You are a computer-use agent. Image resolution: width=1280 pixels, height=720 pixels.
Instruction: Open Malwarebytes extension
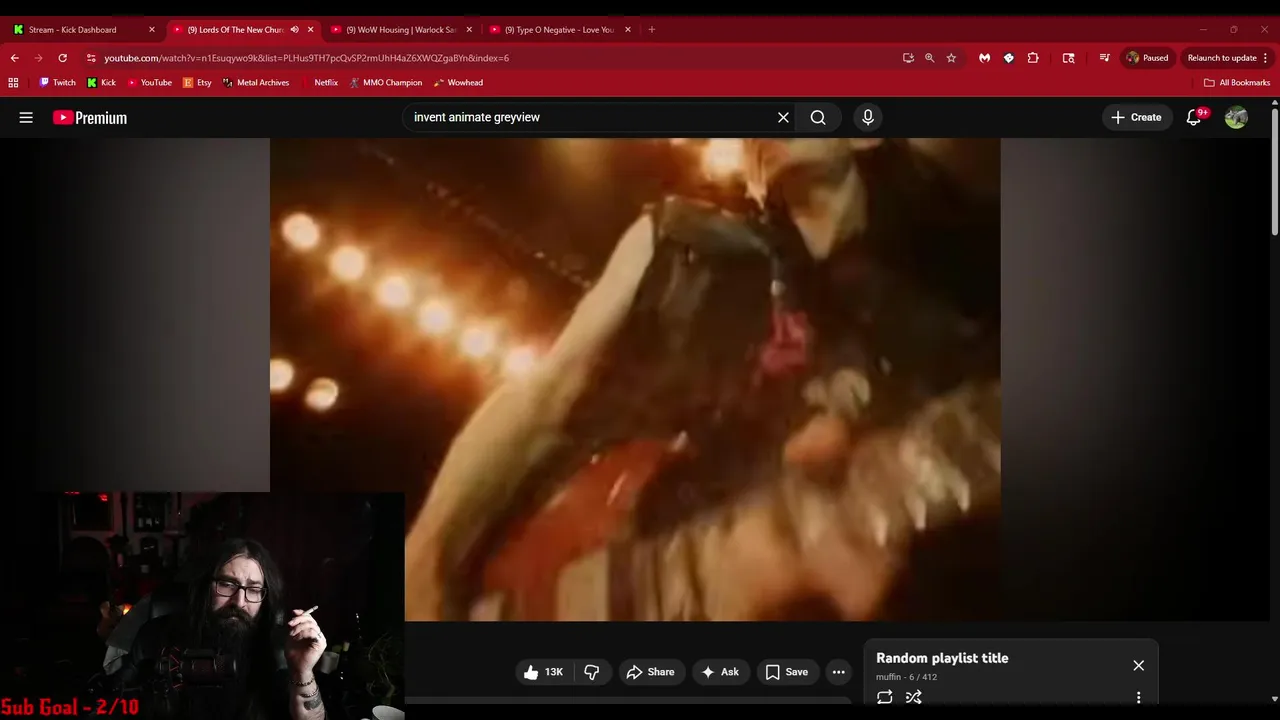[984, 58]
